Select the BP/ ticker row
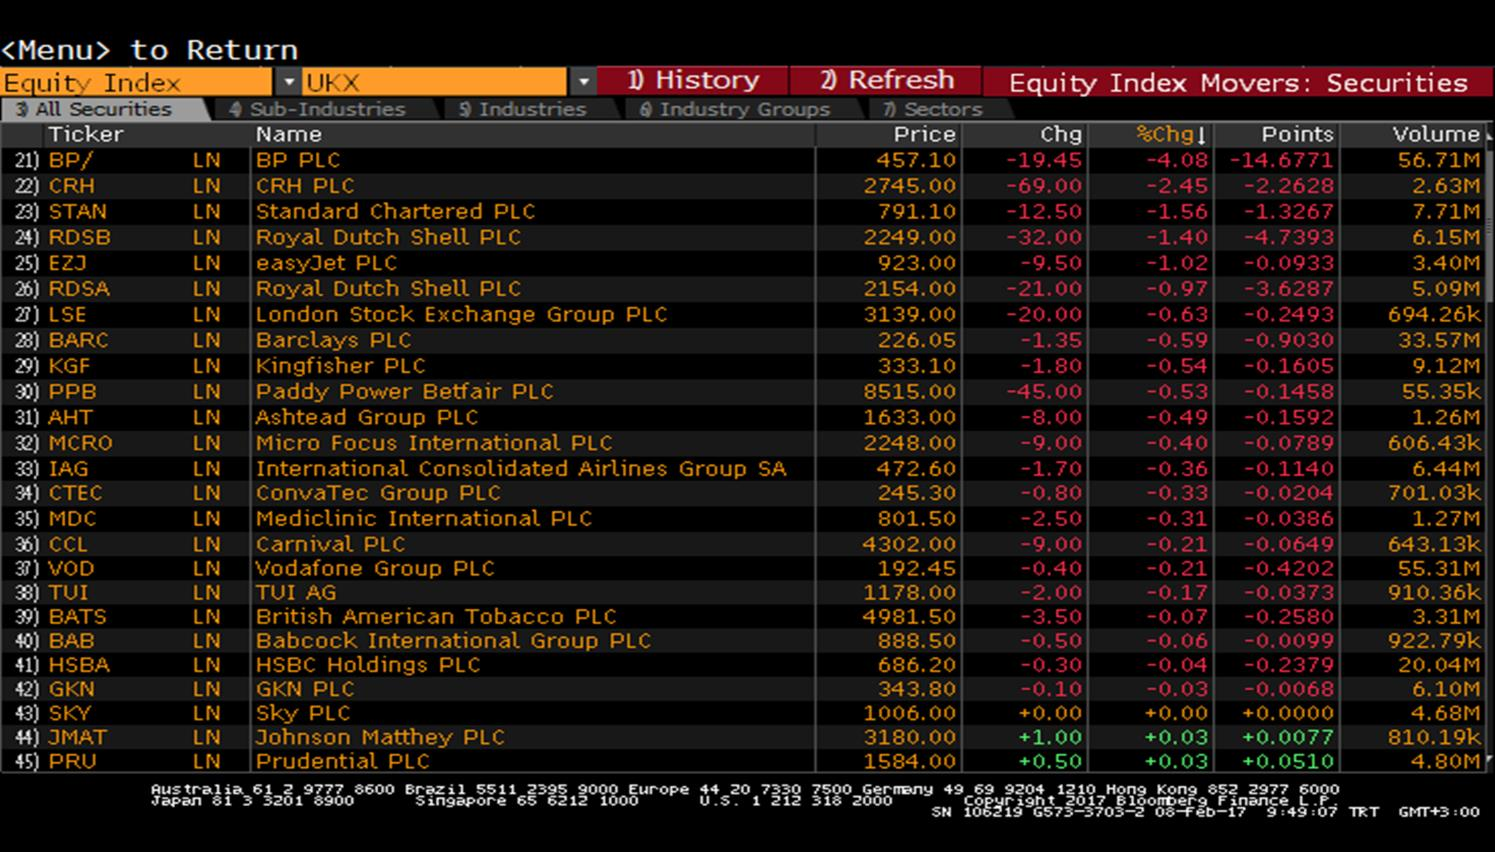Screen dimensions: 1495x852 pos(745,160)
